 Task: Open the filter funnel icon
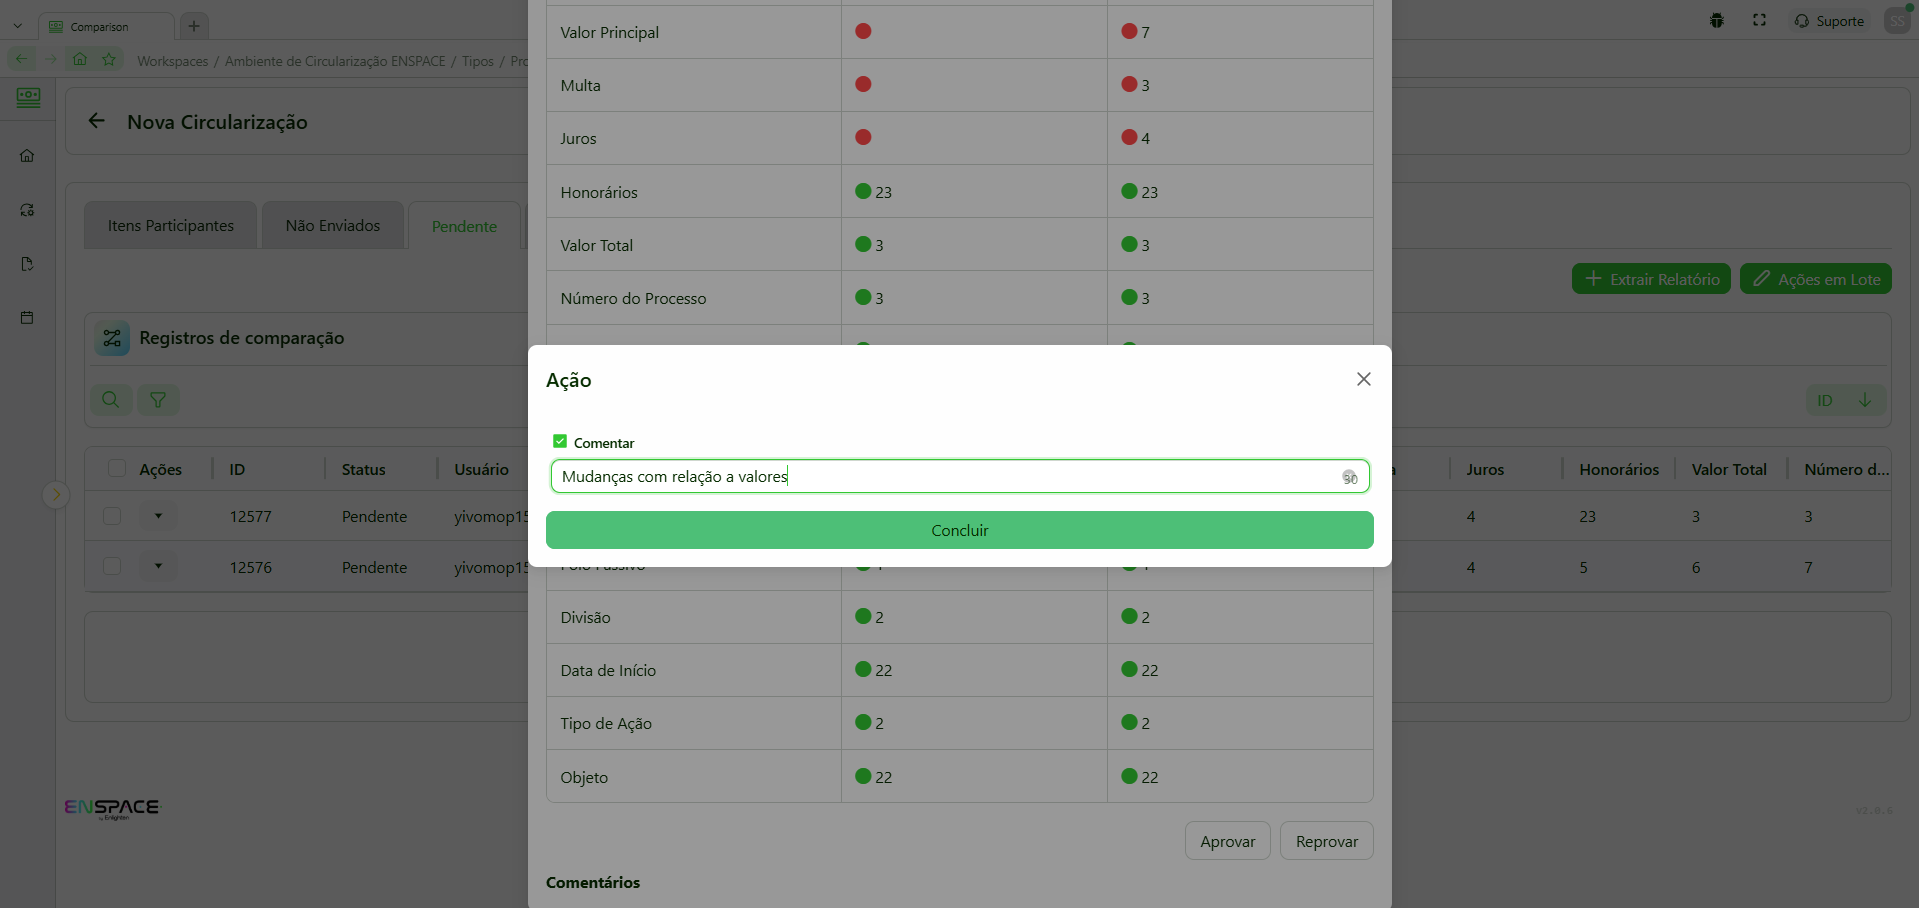[x=158, y=400]
